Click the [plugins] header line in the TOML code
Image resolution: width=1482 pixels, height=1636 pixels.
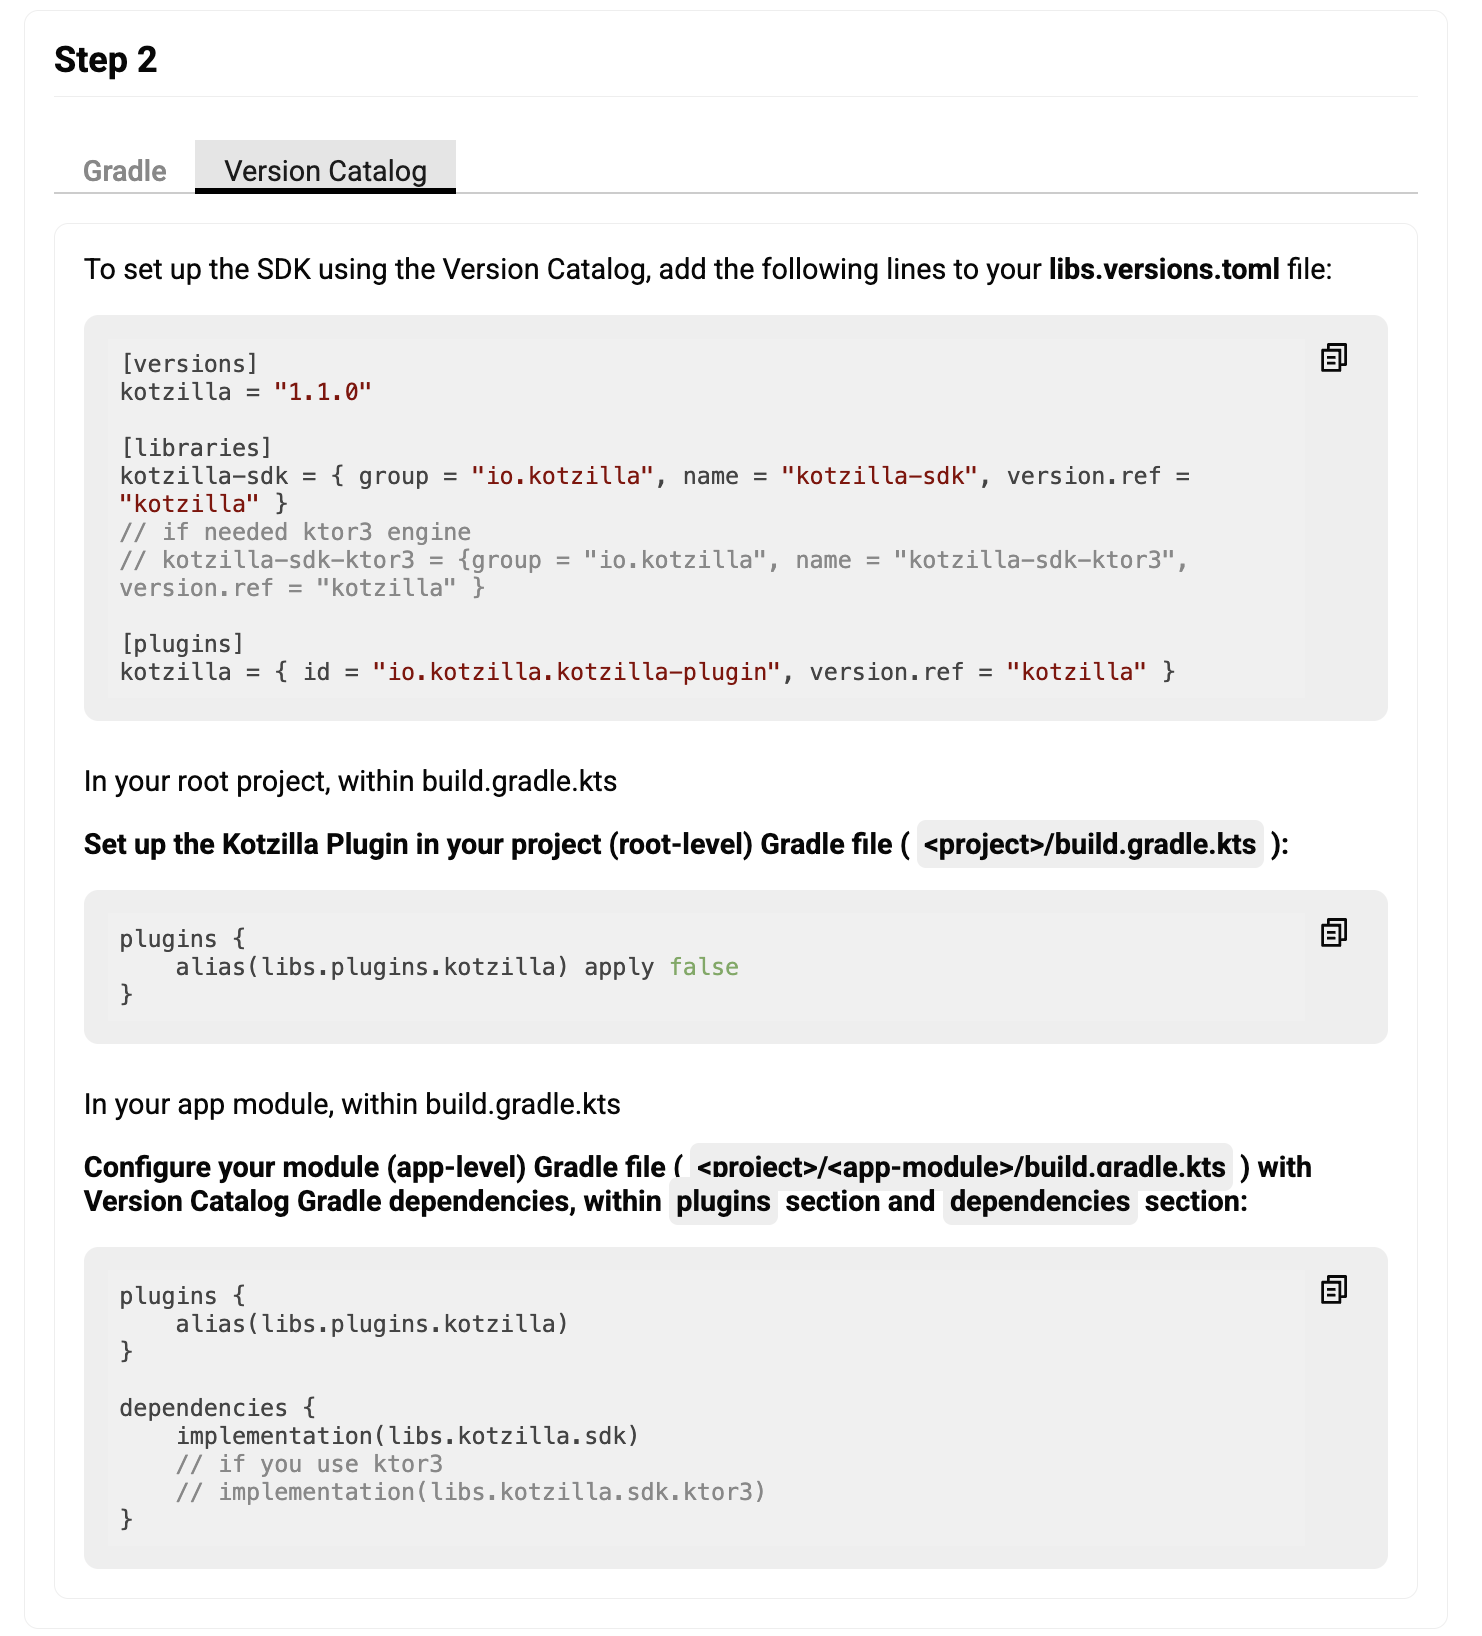coord(182,644)
